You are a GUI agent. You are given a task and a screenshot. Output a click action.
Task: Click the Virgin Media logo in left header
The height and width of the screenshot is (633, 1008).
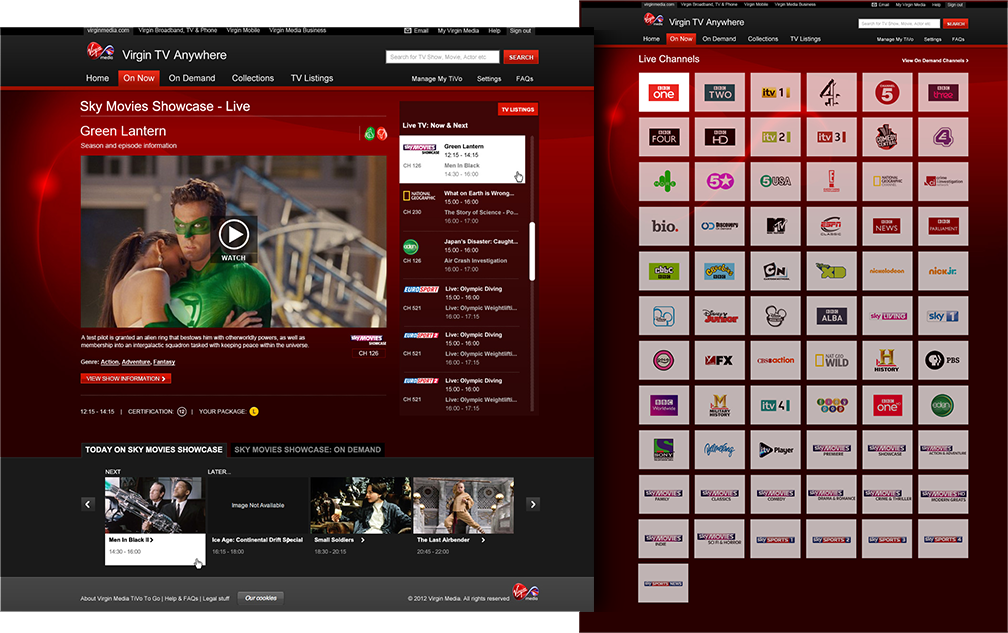click(100, 51)
